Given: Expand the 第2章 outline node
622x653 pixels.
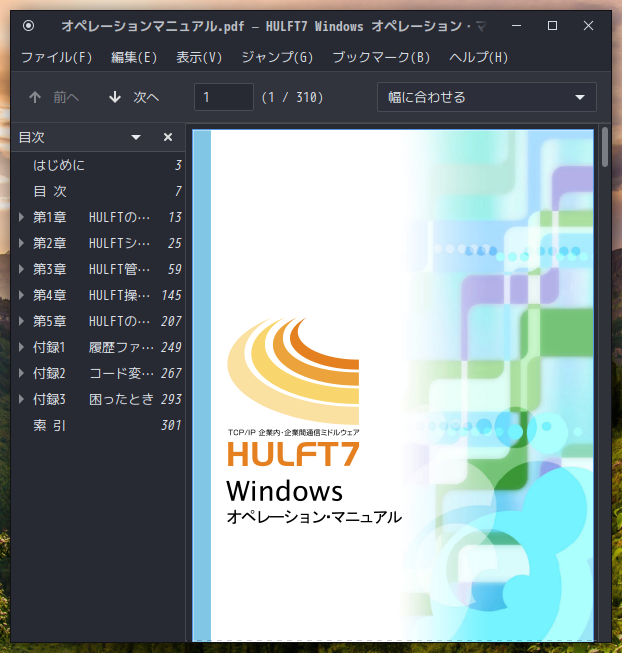Looking at the screenshot, I should [21, 243].
